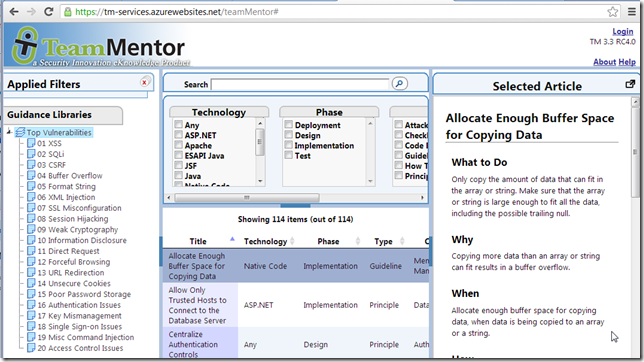This screenshot has height=362, width=644.
Task: Click the browser back arrow
Action: (x=14, y=12)
